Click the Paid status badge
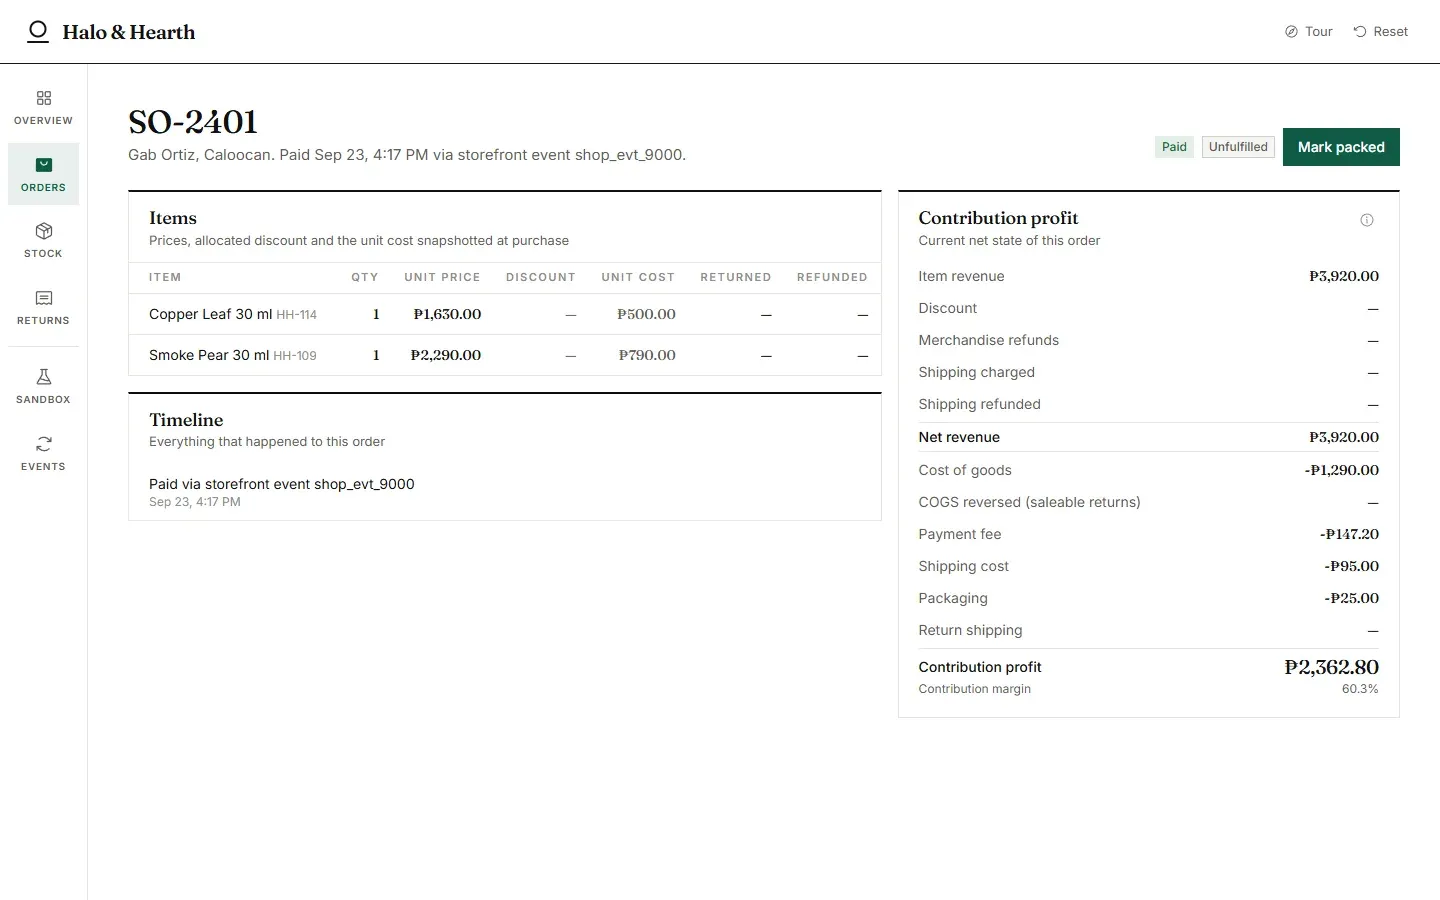The image size is (1440, 900). click(1174, 147)
